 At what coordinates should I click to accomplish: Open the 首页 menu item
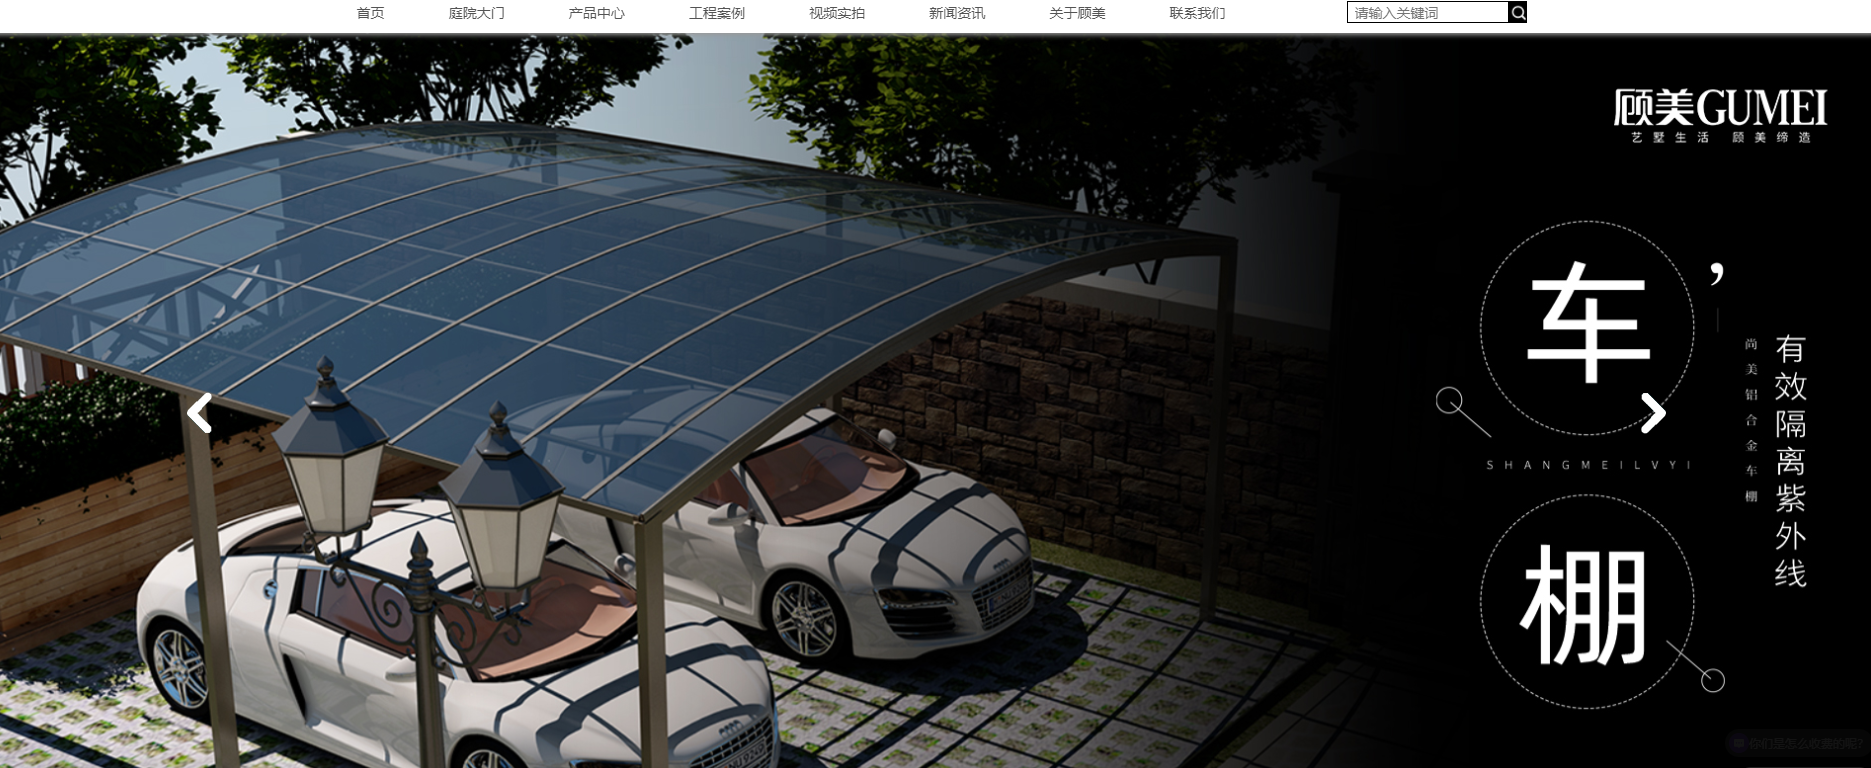(370, 13)
